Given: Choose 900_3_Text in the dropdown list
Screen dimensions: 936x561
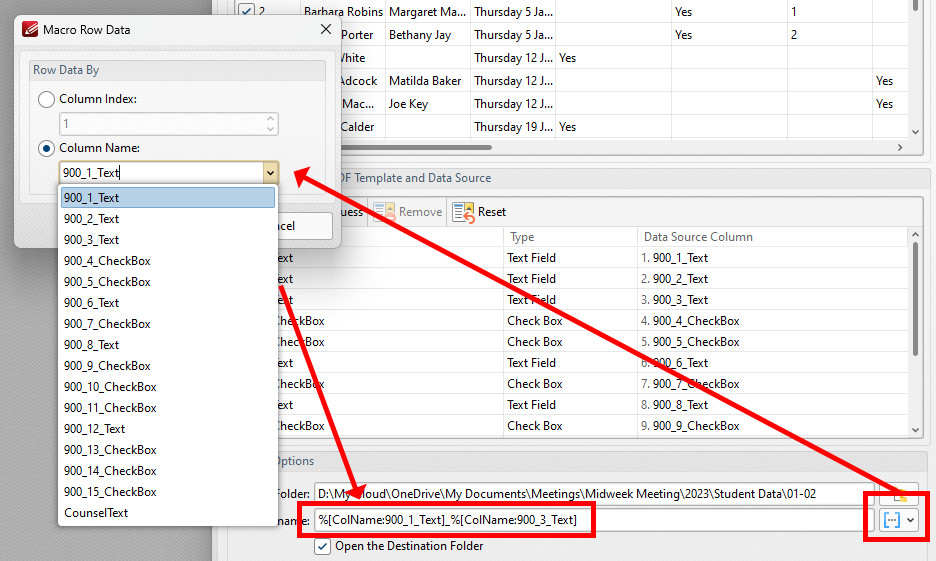Looking at the screenshot, I should [x=168, y=240].
